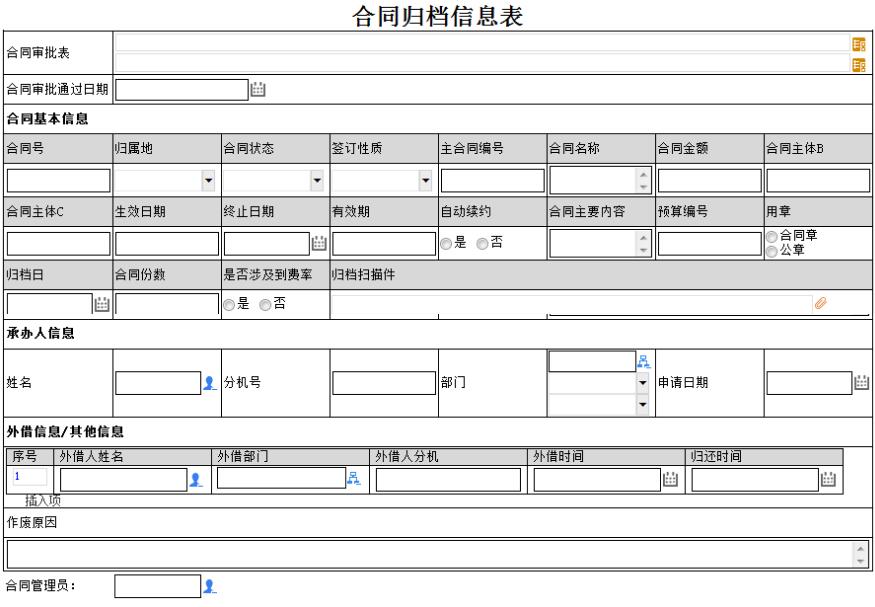The width and height of the screenshot is (875, 607).
Task: Click the 归档扫描件 attachment field
Action: (x=572, y=305)
